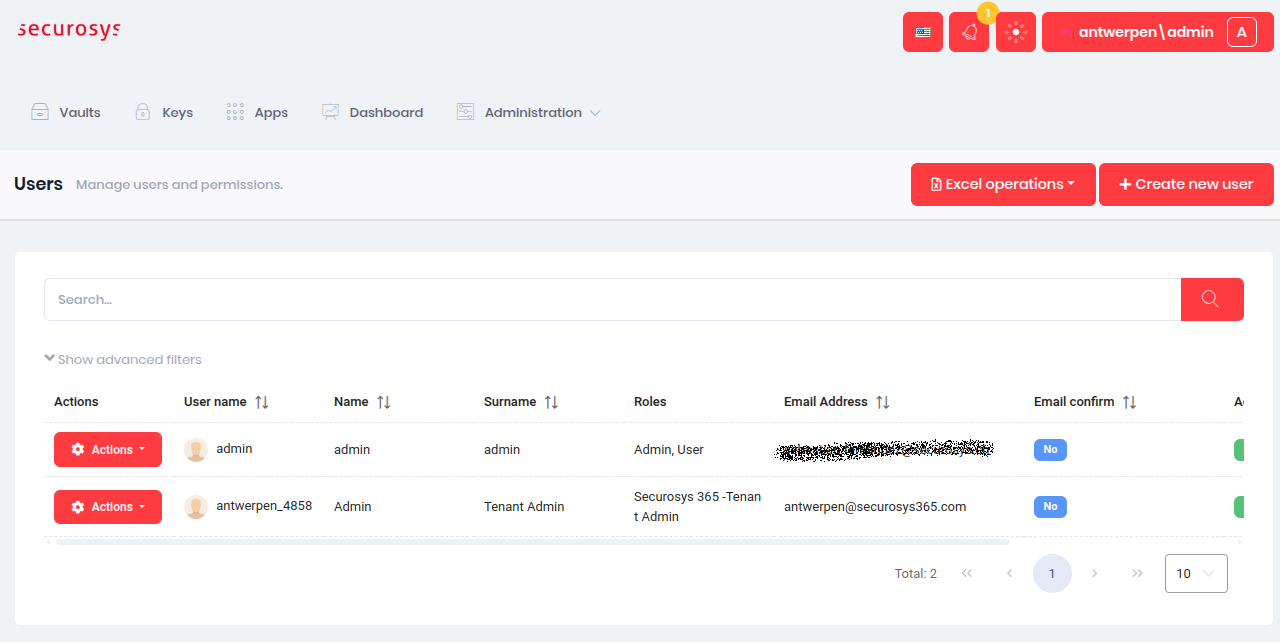Open the Excel operations dropdown

tap(1002, 184)
